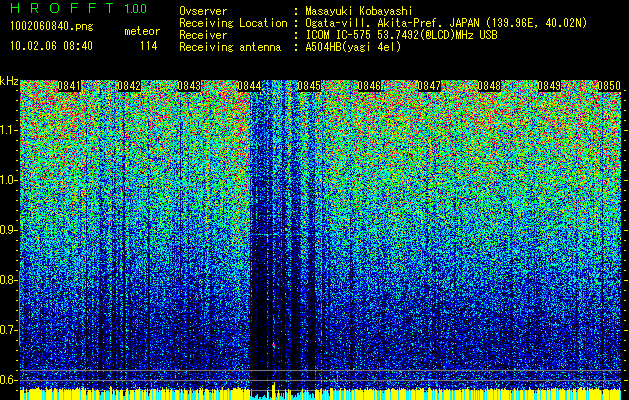The height and width of the screenshot is (400, 629).
Task: Click the HROFFT 1.0.0 title text
Action: pos(78,8)
